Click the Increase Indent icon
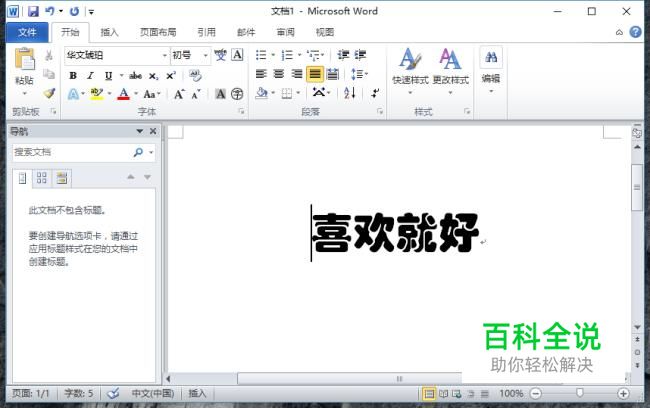The image size is (650, 408). point(360,55)
